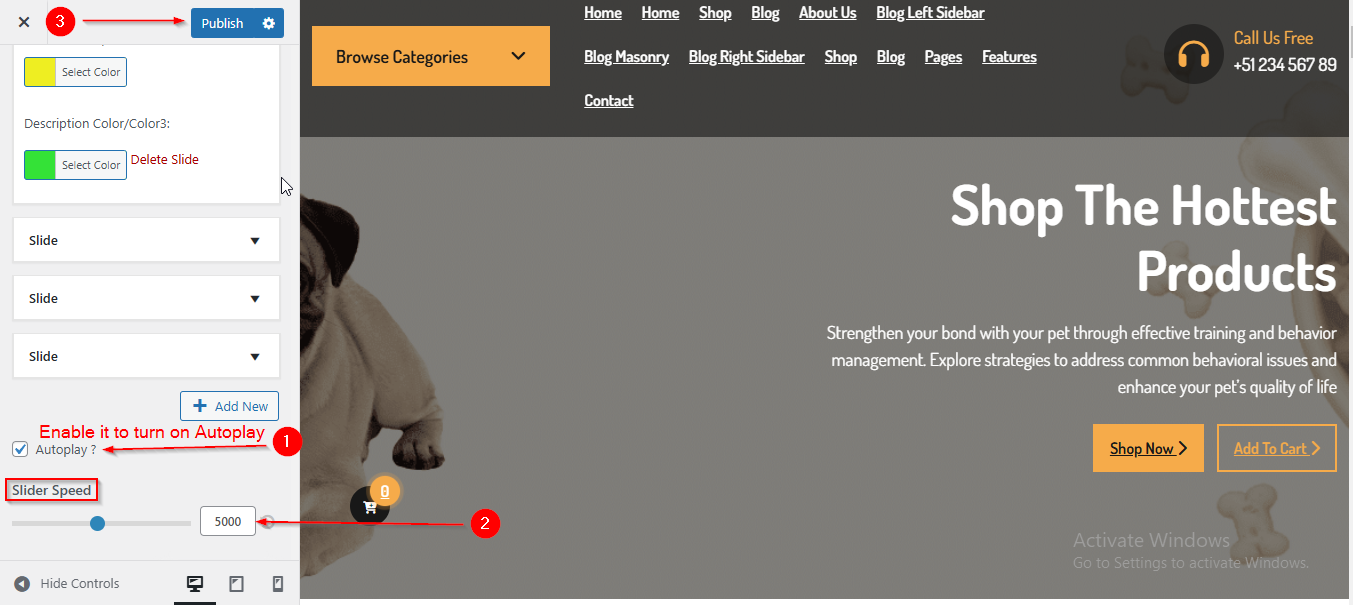Switch to mobile preview icon
This screenshot has width=1353, height=605.
tap(278, 584)
